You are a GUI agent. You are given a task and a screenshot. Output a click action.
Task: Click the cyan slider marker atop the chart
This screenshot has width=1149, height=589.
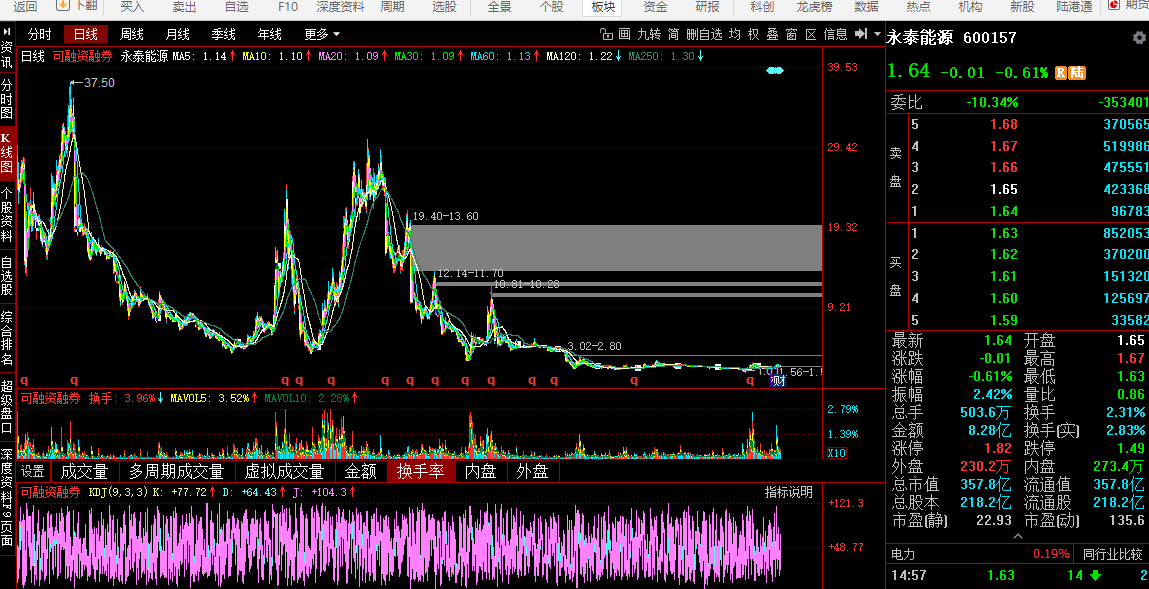(774, 71)
